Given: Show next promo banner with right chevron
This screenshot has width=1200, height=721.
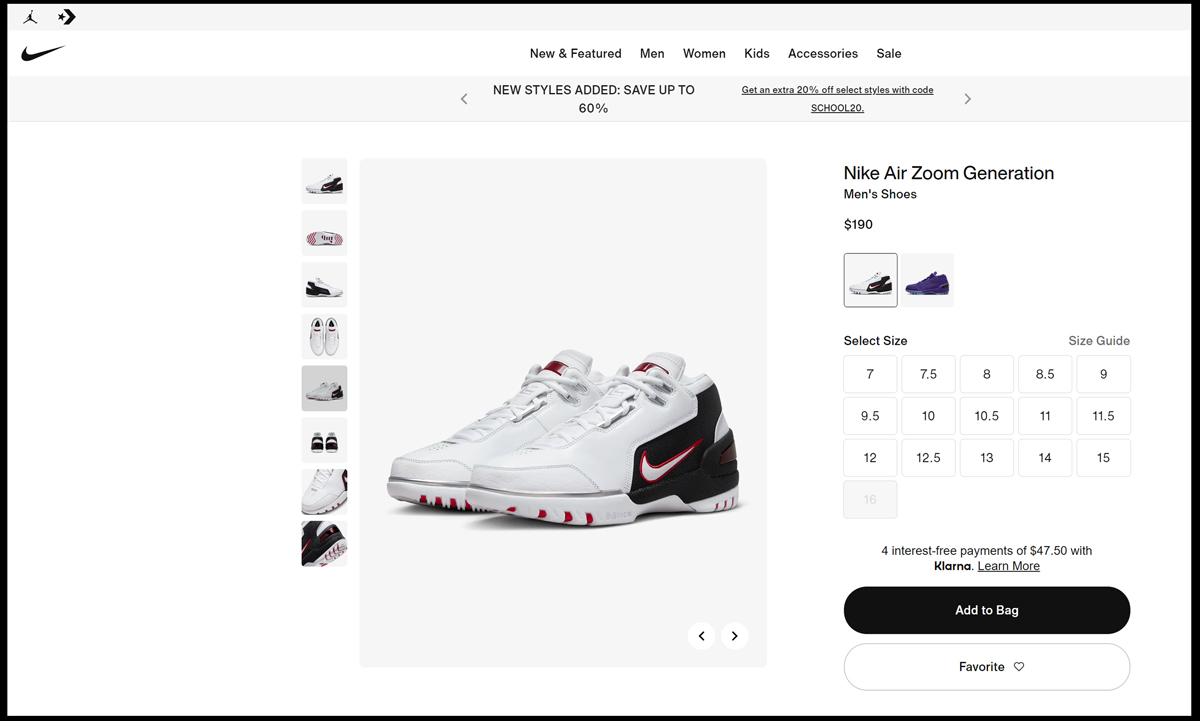Looking at the screenshot, I should [x=967, y=99].
